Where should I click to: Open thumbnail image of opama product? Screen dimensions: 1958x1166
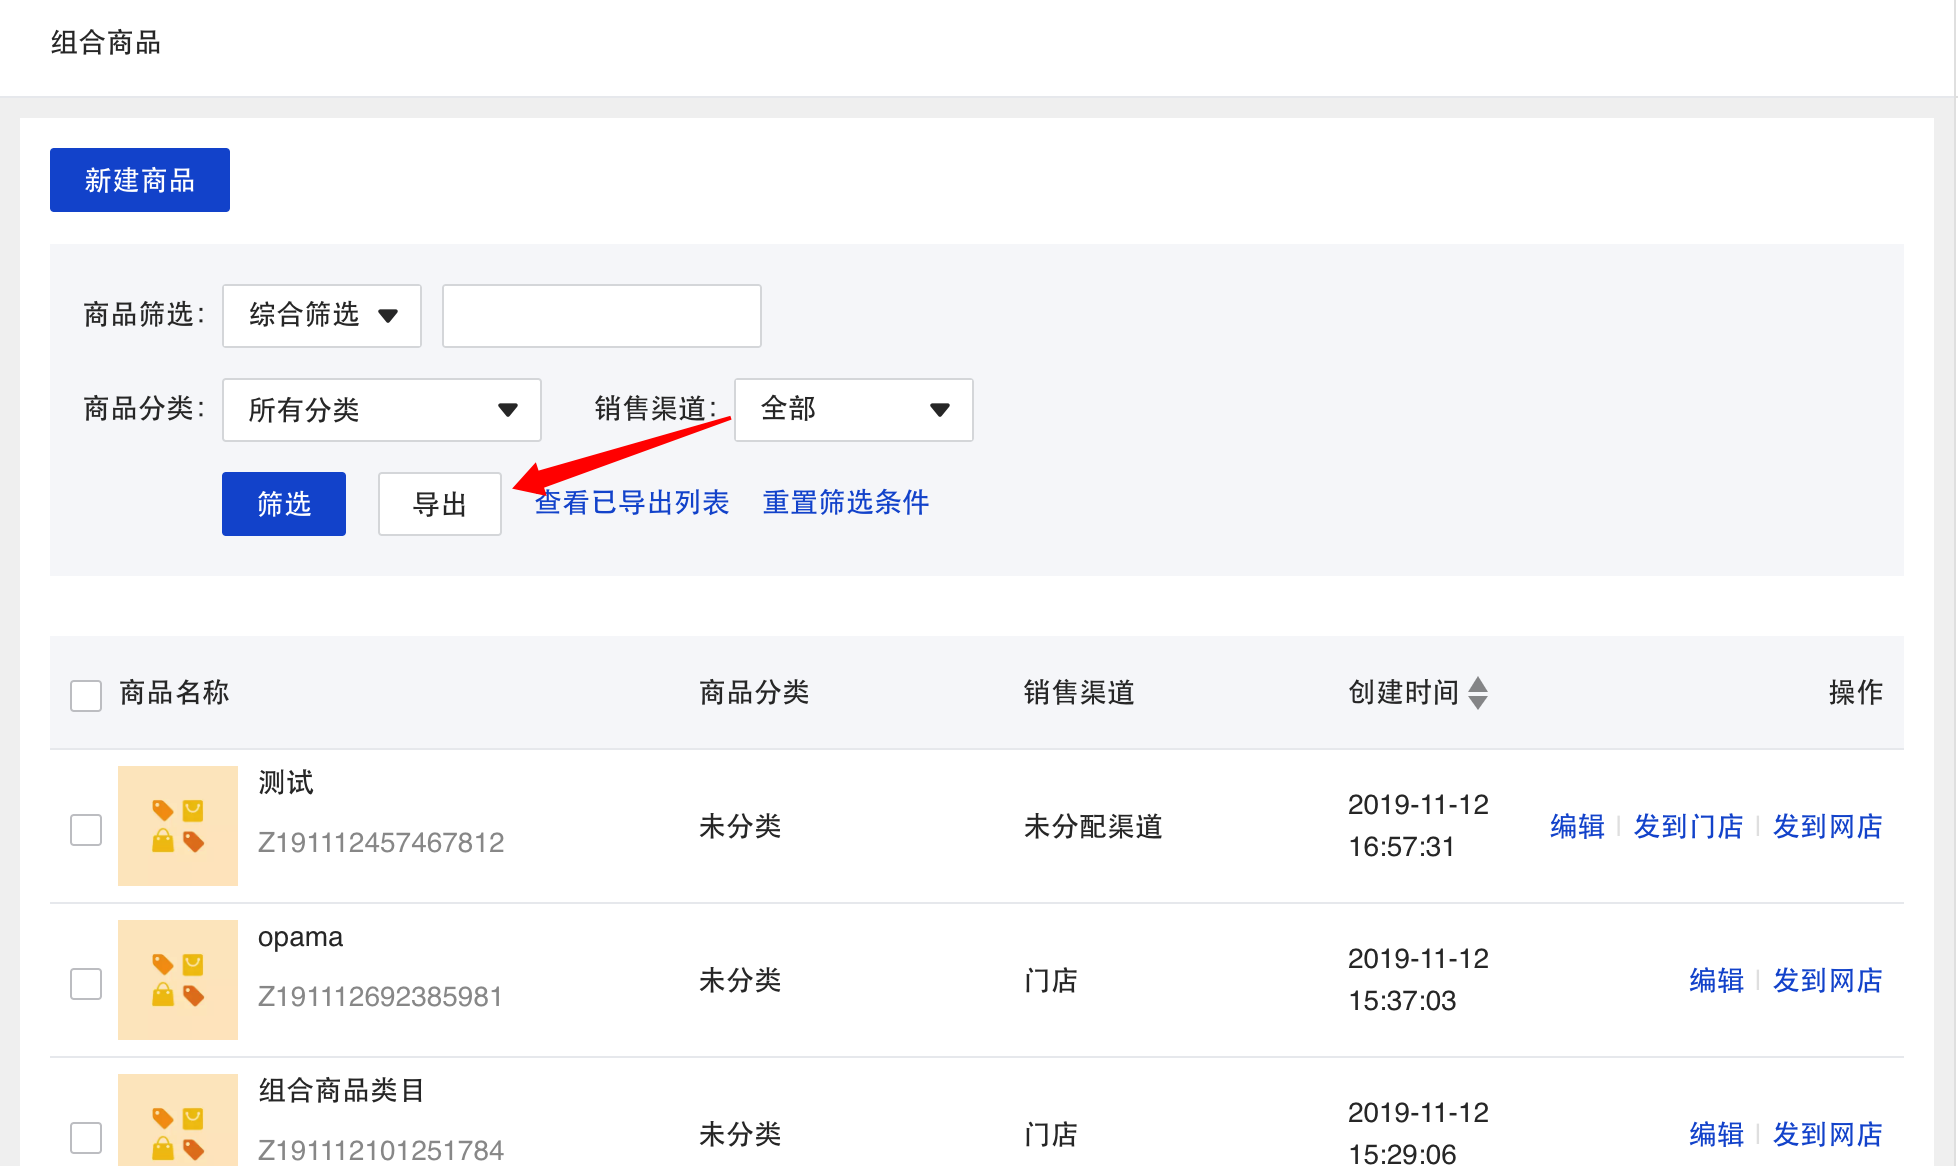(178, 980)
